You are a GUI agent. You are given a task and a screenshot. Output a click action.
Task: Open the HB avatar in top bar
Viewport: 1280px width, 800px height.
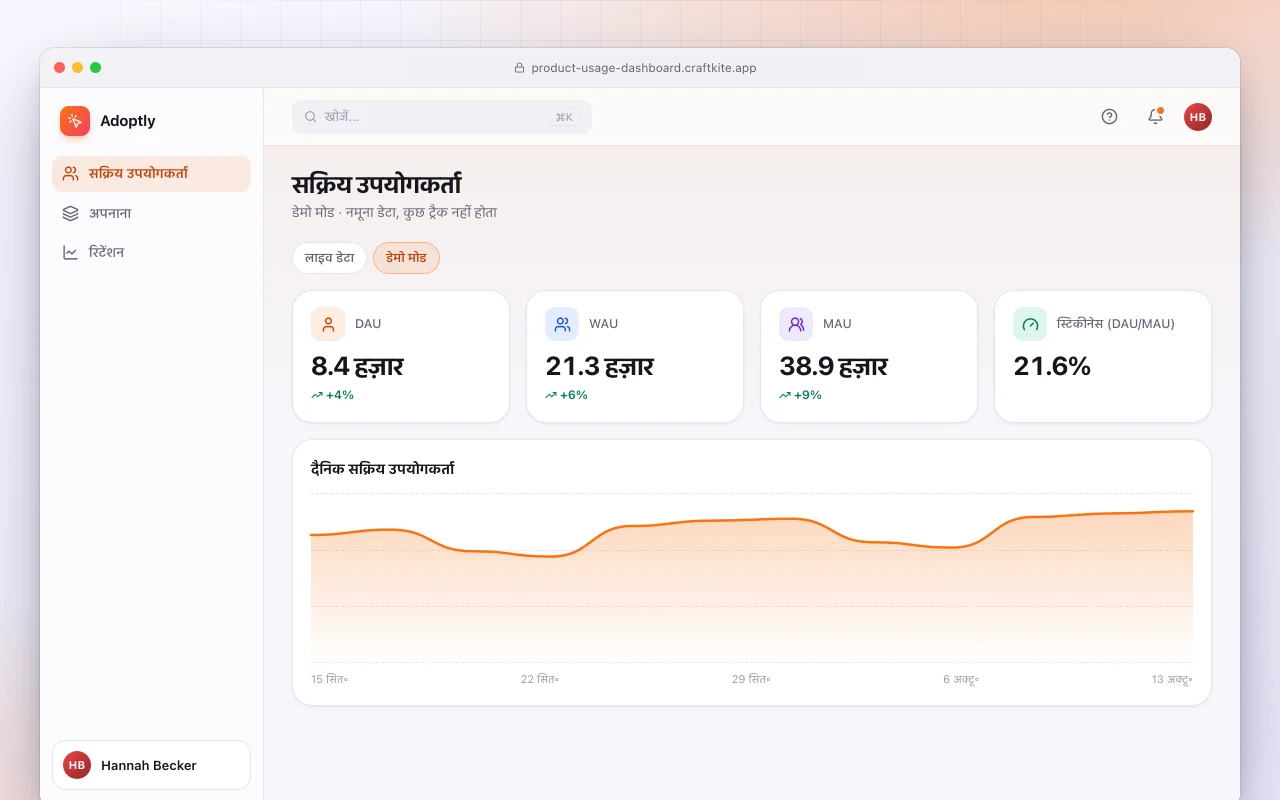[1198, 117]
